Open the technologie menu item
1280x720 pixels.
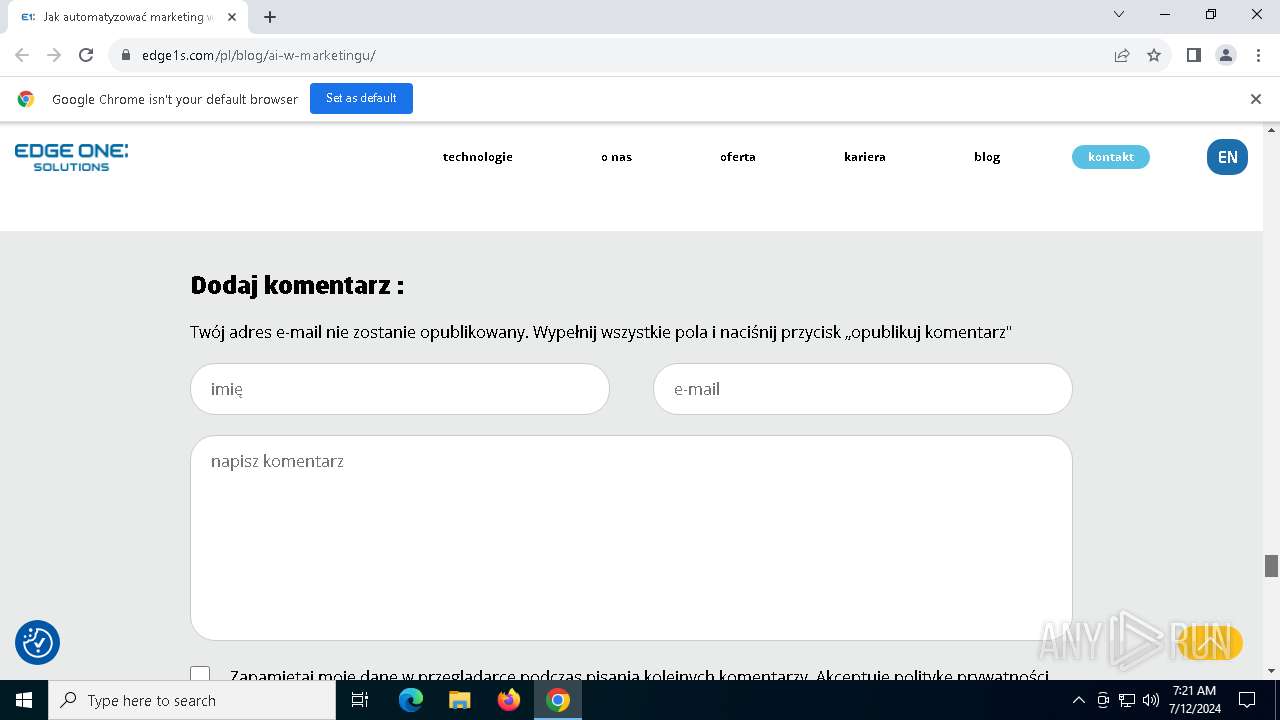click(x=478, y=157)
